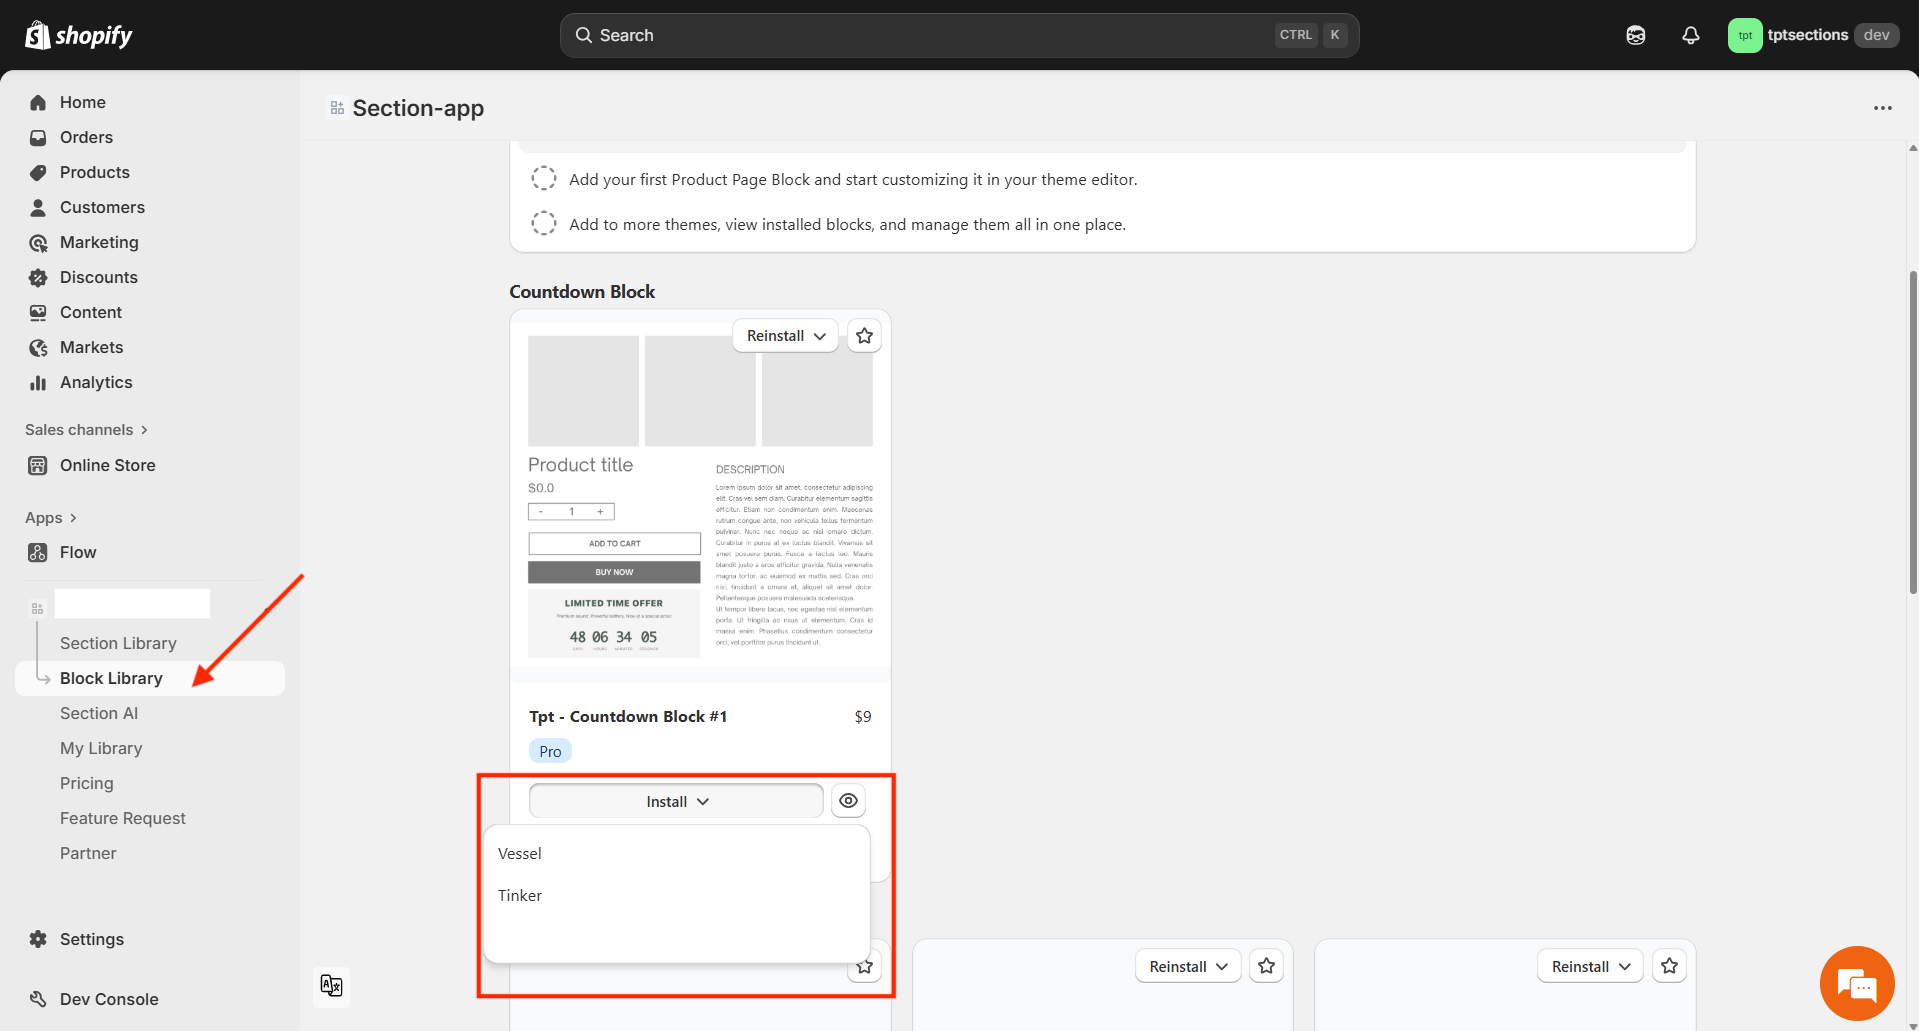Click the Products tag icon
Image resolution: width=1919 pixels, height=1031 pixels.
(38, 173)
